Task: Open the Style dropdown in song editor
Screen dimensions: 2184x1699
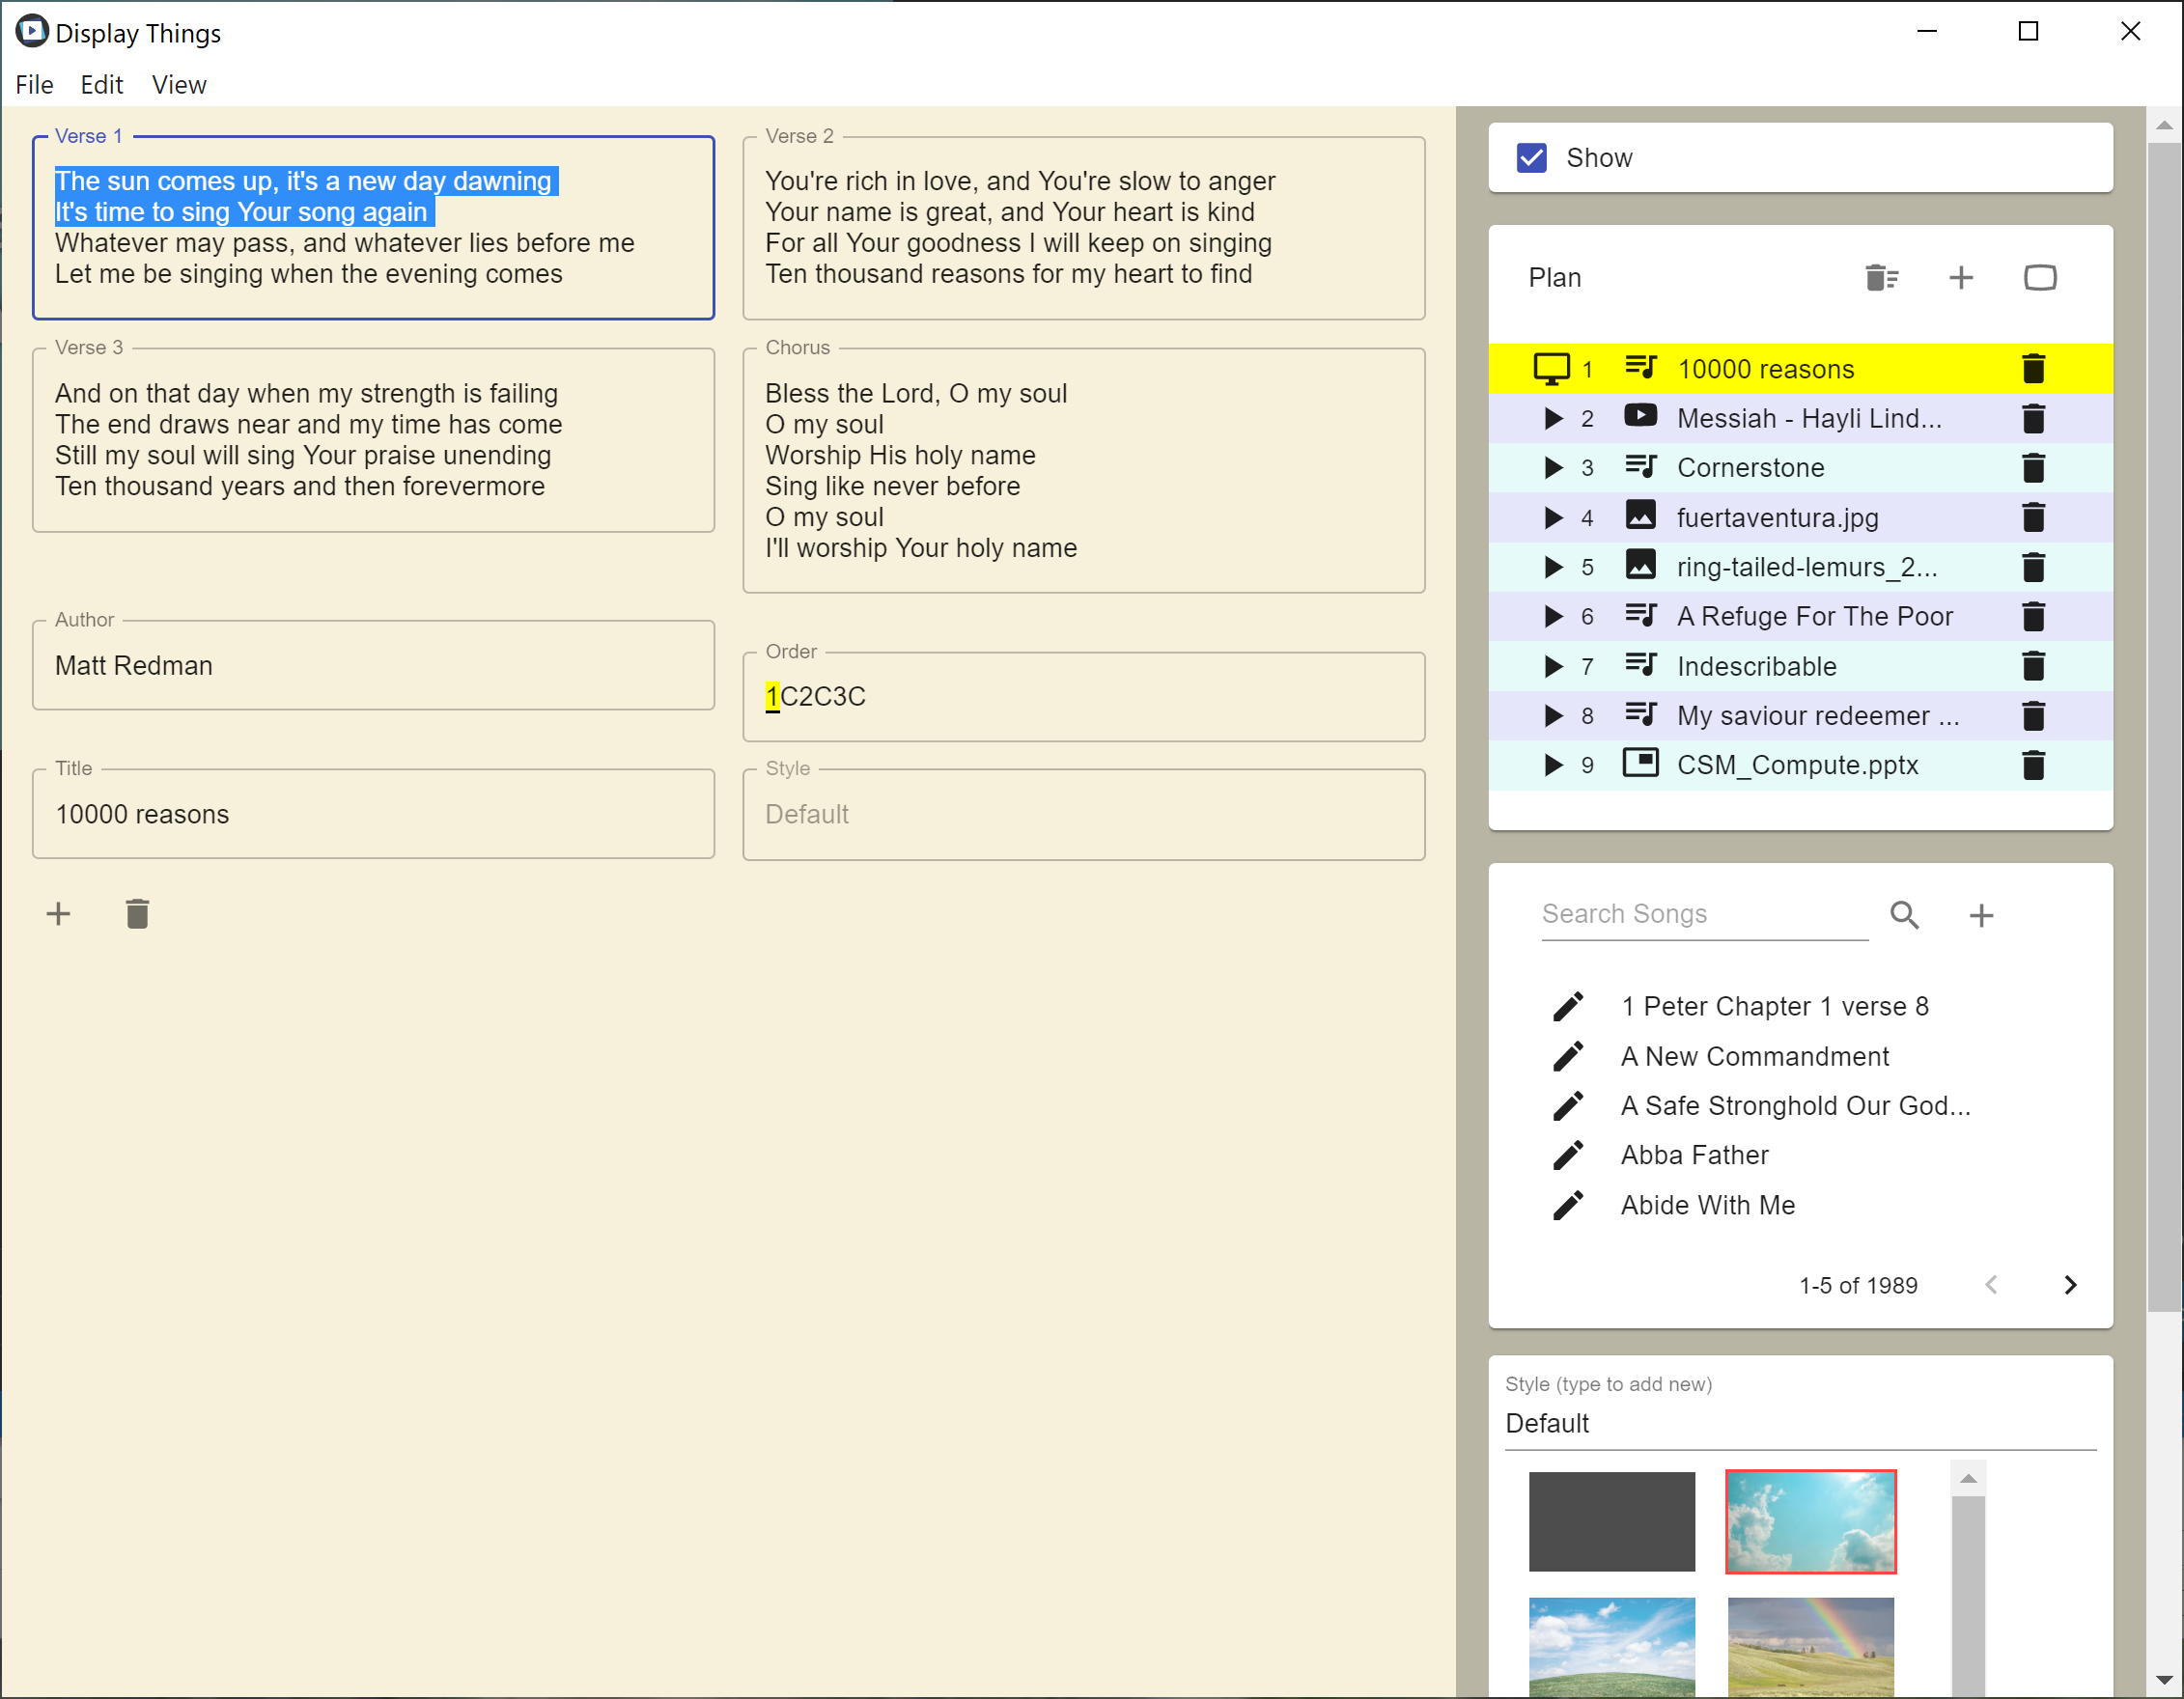Action: (x=1083, y=814)
